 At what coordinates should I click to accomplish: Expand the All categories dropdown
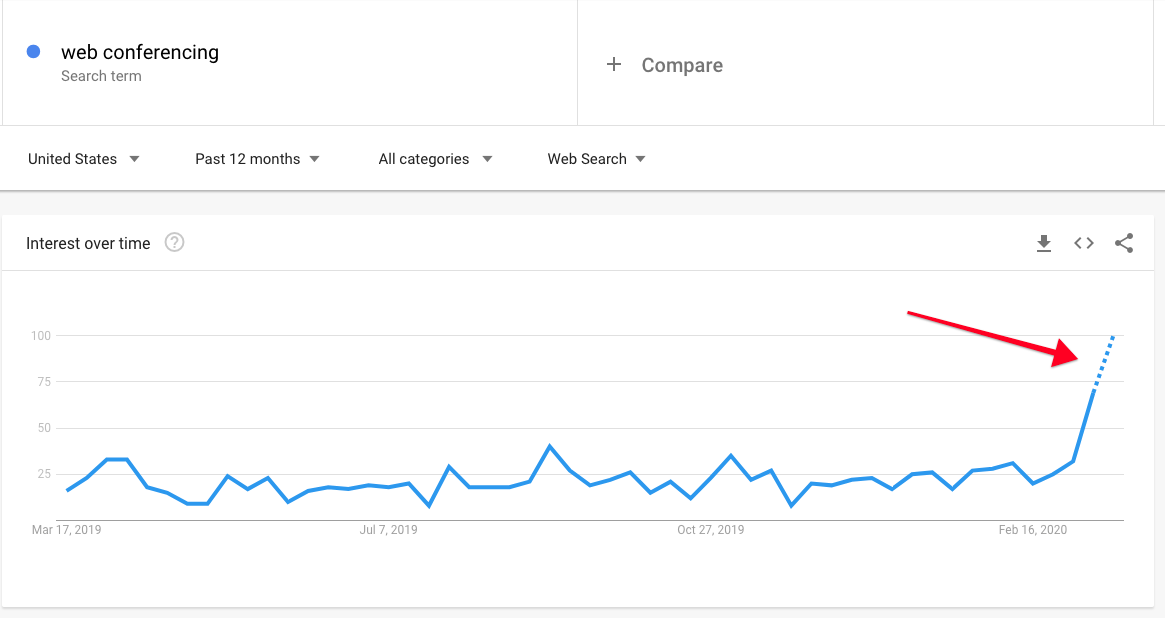click(435, 159)
